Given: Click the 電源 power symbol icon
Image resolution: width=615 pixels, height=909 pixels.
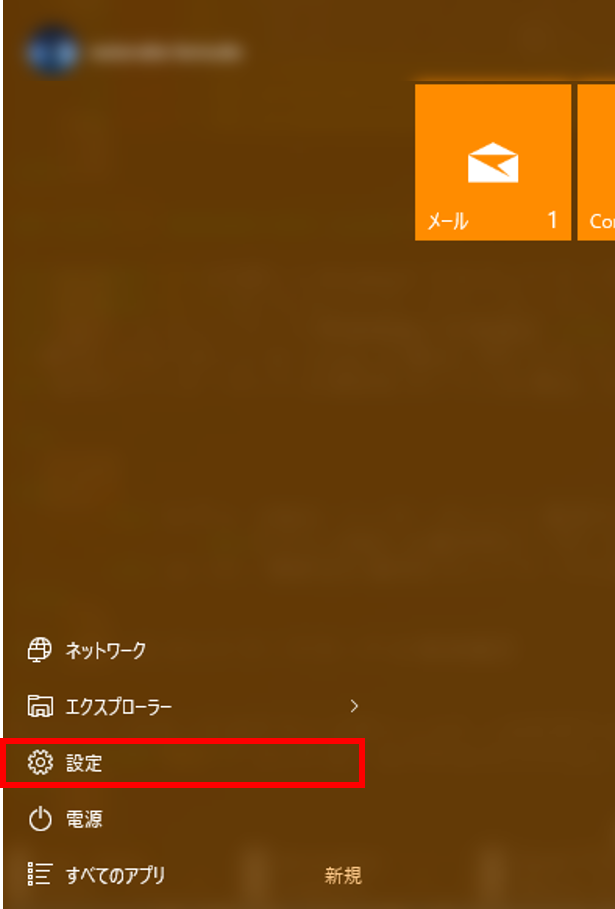Looking at the screenshot, I should [x=40, y=819].
